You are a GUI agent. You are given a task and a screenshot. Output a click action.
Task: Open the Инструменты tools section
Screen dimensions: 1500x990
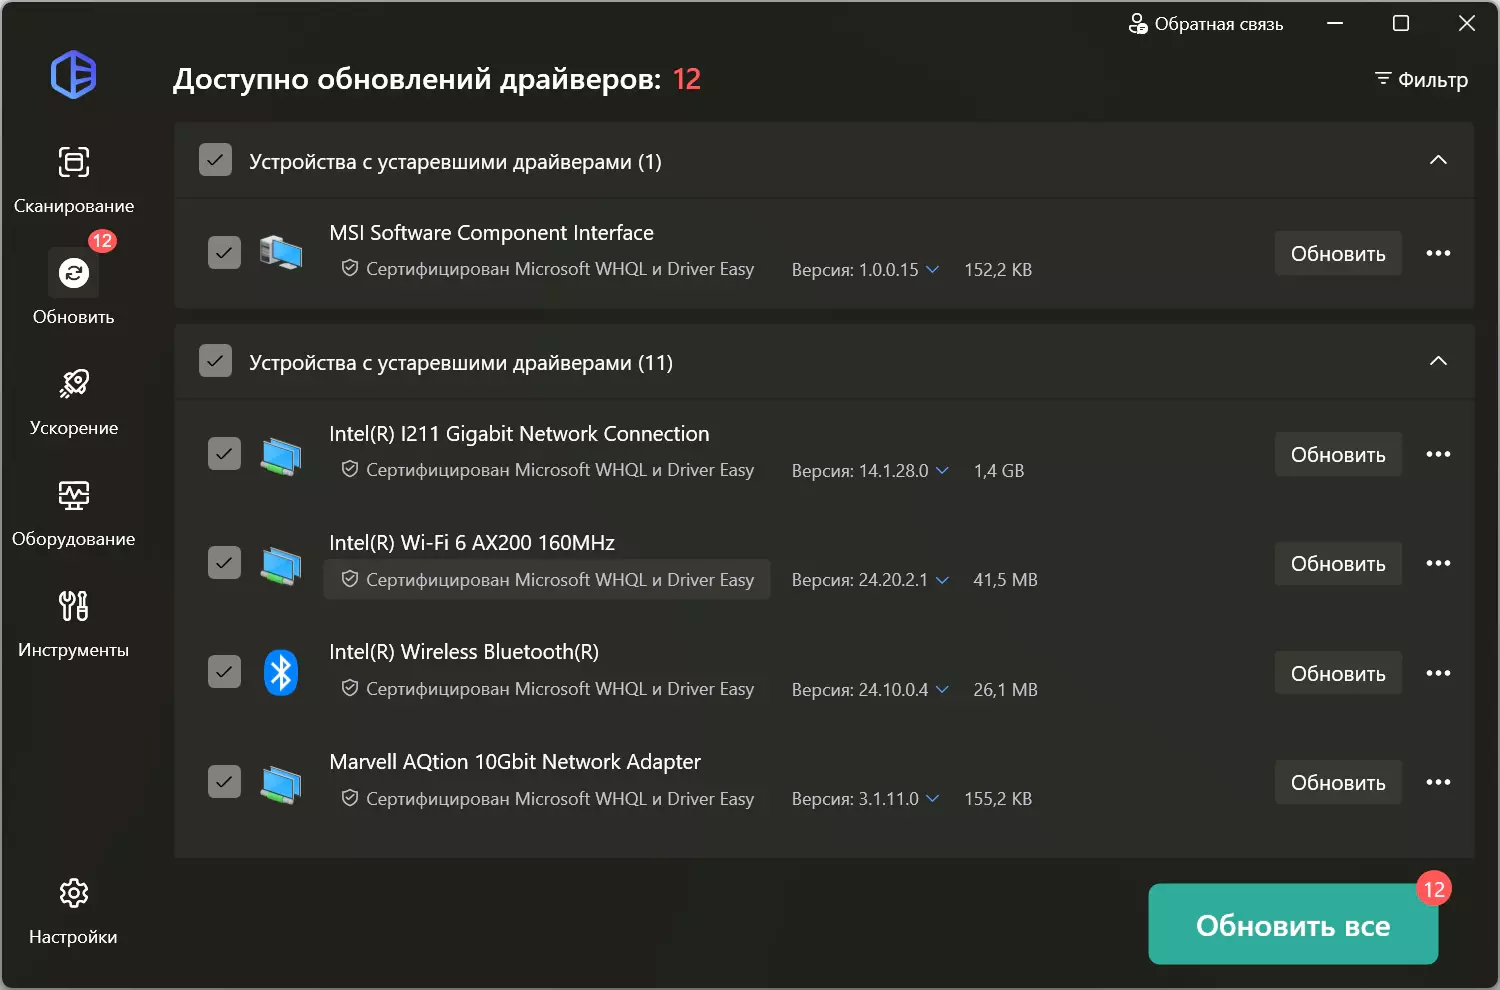tap(74, 624)
